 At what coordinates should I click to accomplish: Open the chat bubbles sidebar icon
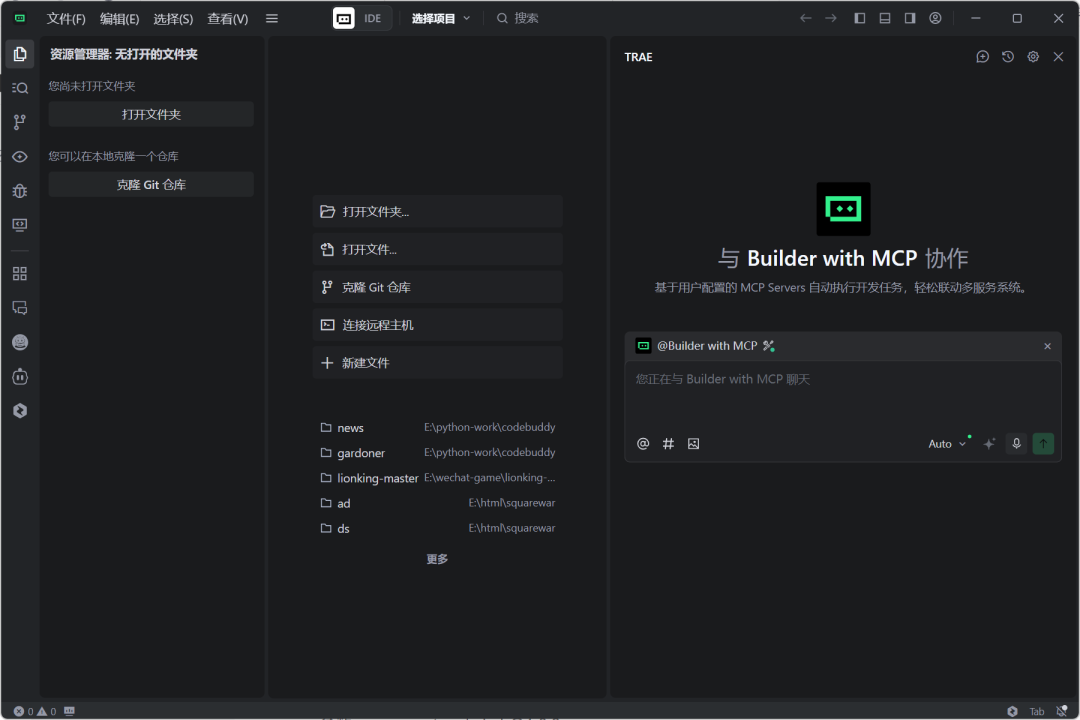point(20,308)
